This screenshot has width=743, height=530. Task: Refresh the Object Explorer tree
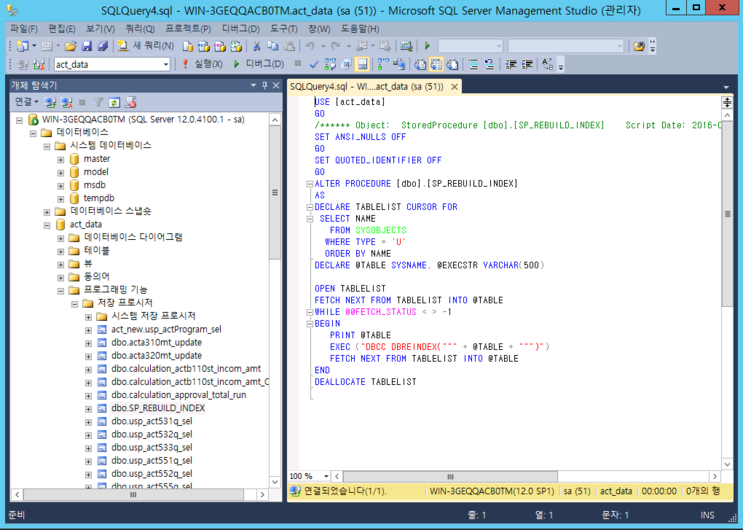coord(114,102)
